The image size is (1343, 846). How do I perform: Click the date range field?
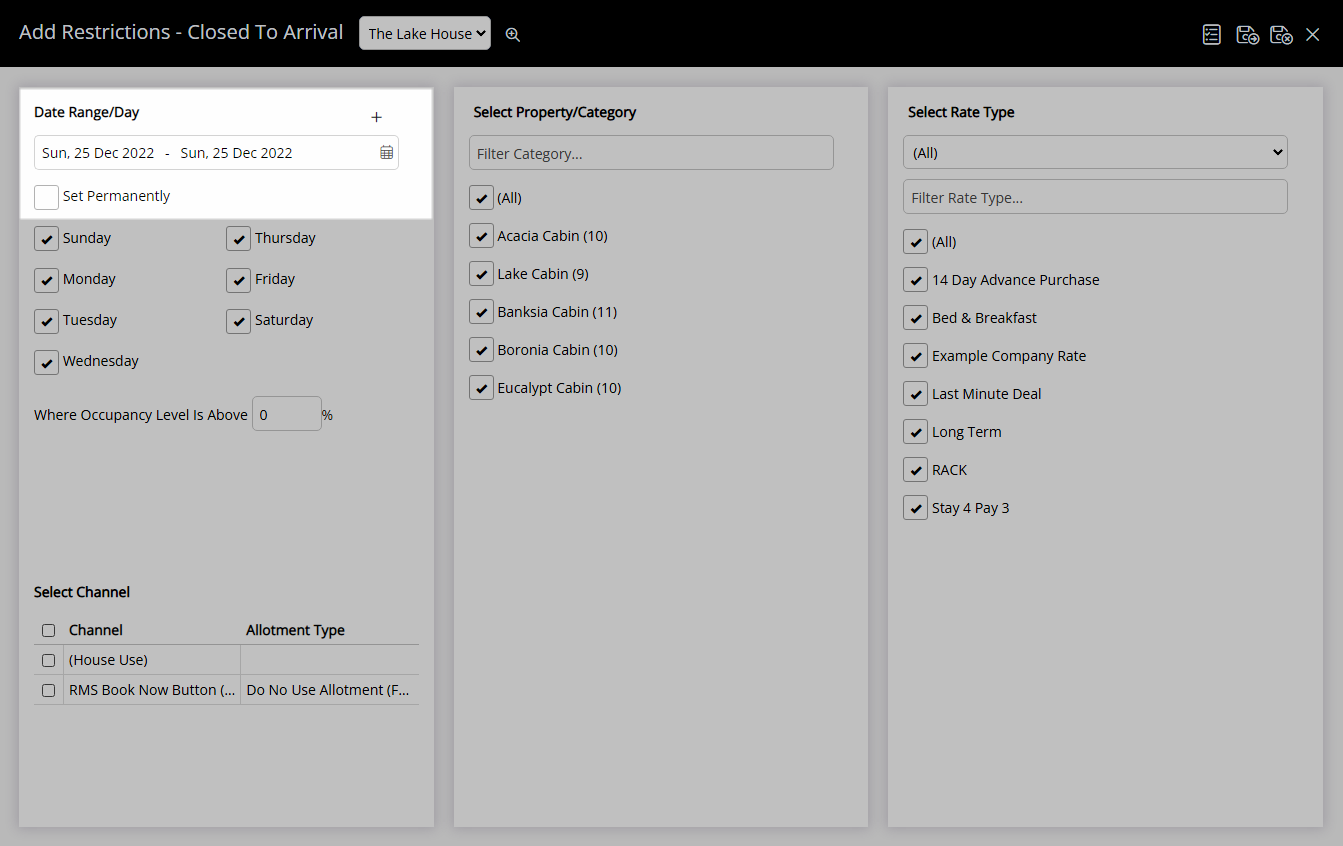coord(216,153)
